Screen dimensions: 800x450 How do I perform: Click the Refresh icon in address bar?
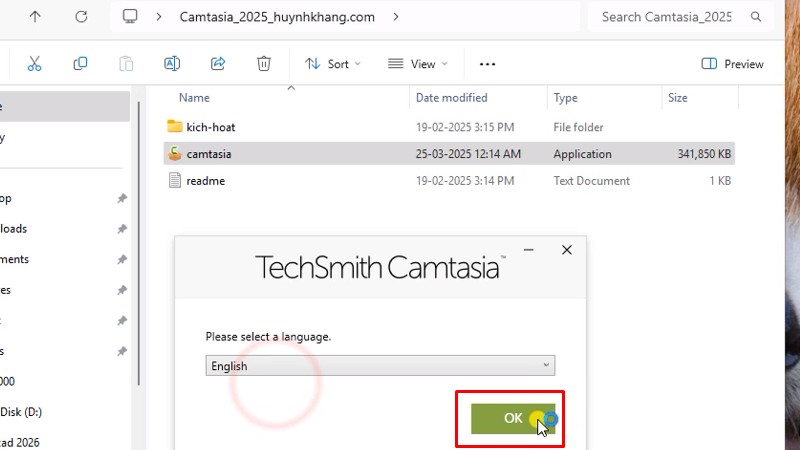[x=81, y=17]
